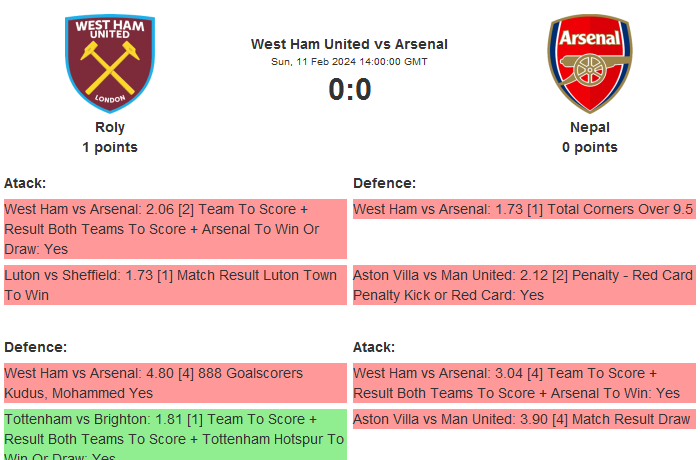Image resolution: width=700 pixels, height=460 pixels.
Task: Select the Total Corners Over 9.5 bet
Action: tap(523, 209)
